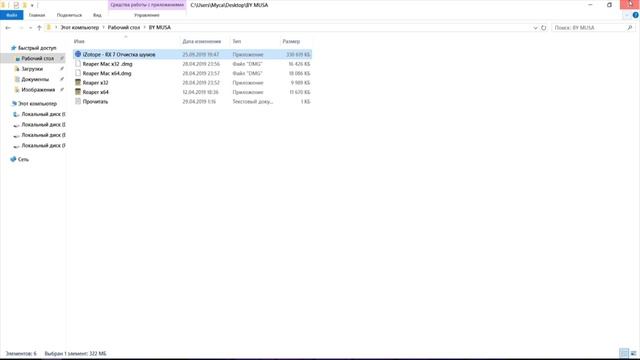
Task: Open the Главная ribbon tab
Action: coord(37,15)
